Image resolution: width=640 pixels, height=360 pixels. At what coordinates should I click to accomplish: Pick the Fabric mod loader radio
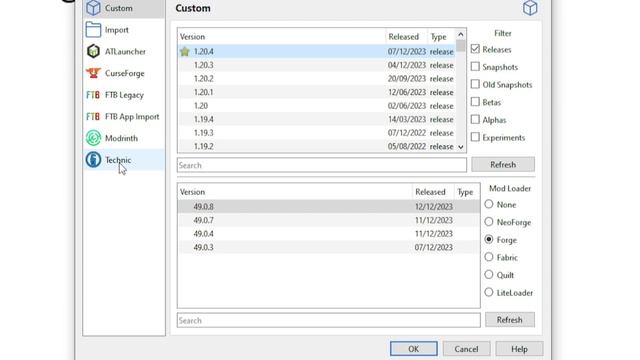coord(489,257)
